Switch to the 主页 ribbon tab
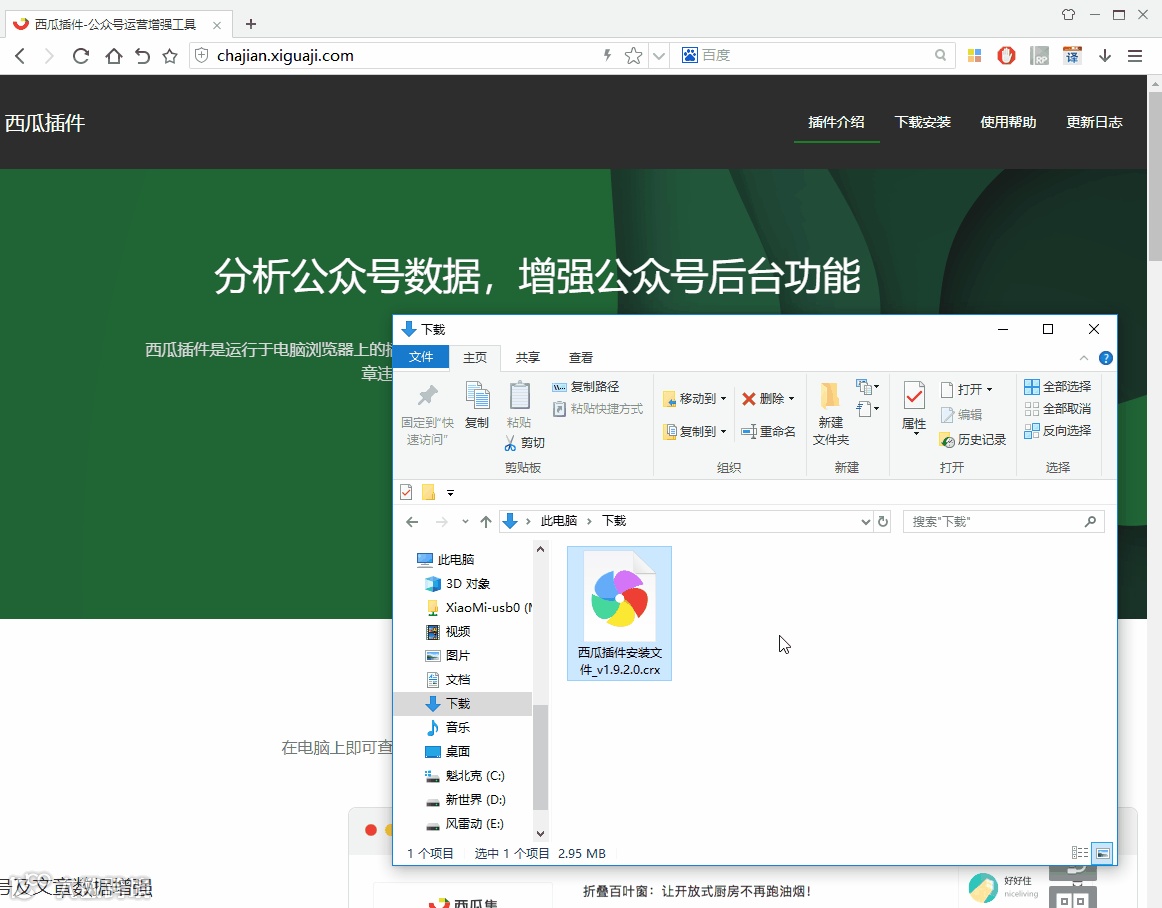The width and height of the screenshot is (1162, 908). point(475,357)
